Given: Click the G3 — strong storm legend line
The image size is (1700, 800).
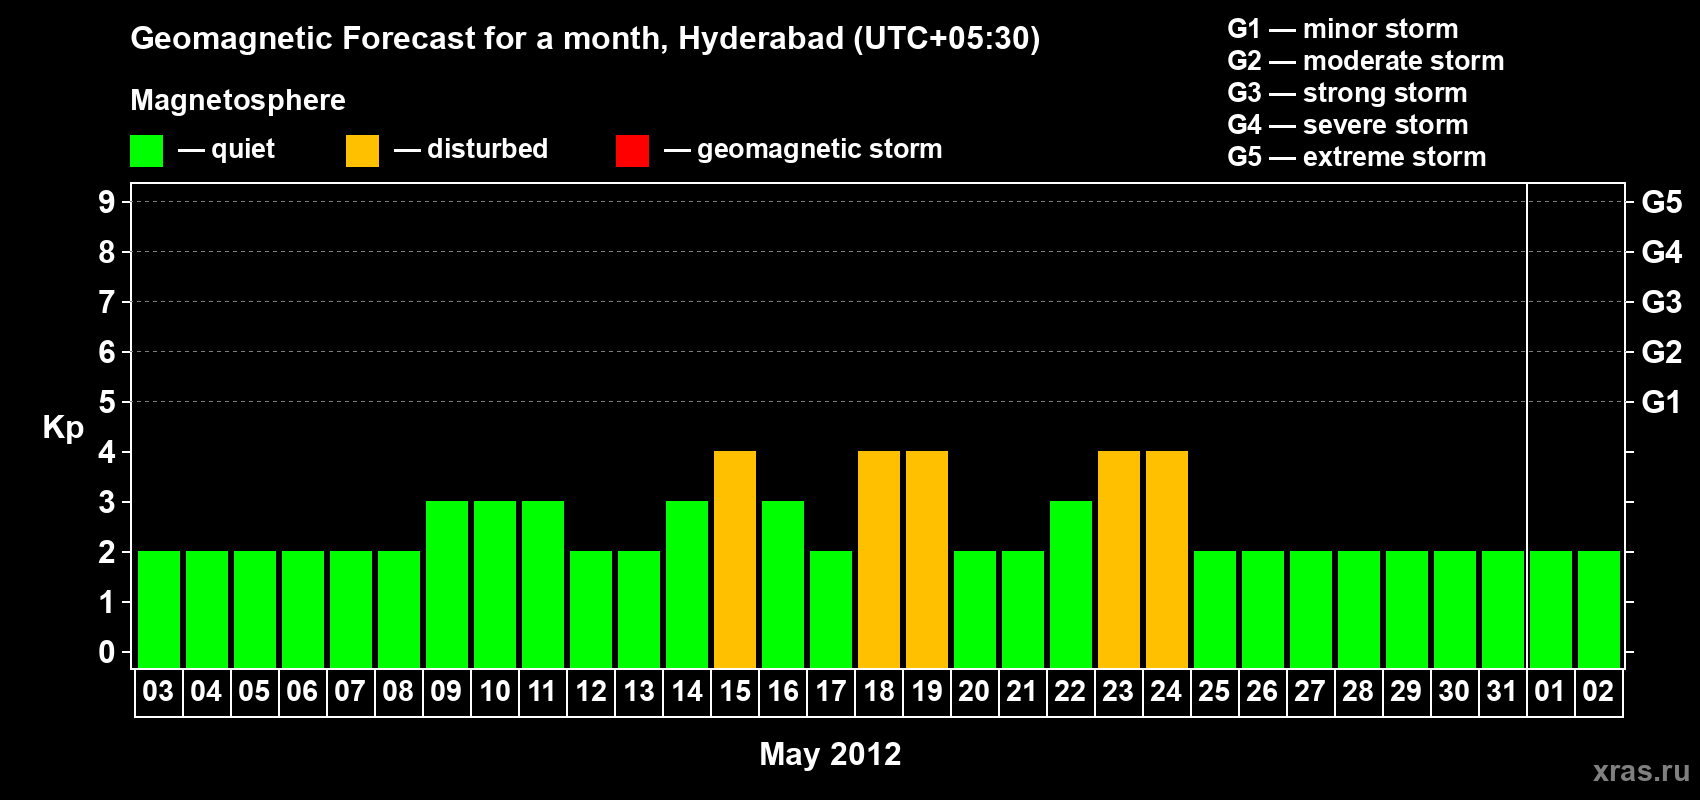Looking at the screenshot, I should (x=1347, y=93).
